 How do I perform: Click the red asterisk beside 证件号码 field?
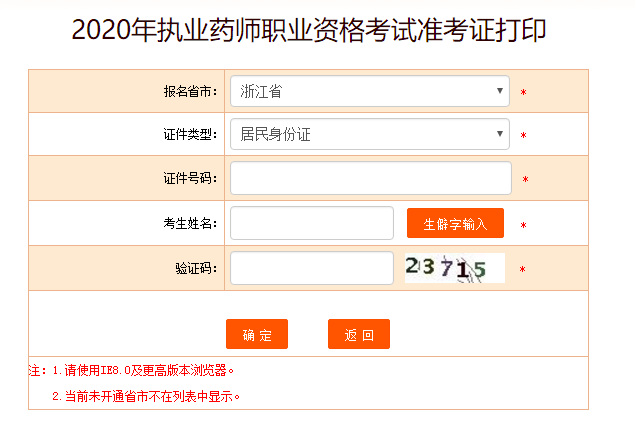(x=525, y=180)
